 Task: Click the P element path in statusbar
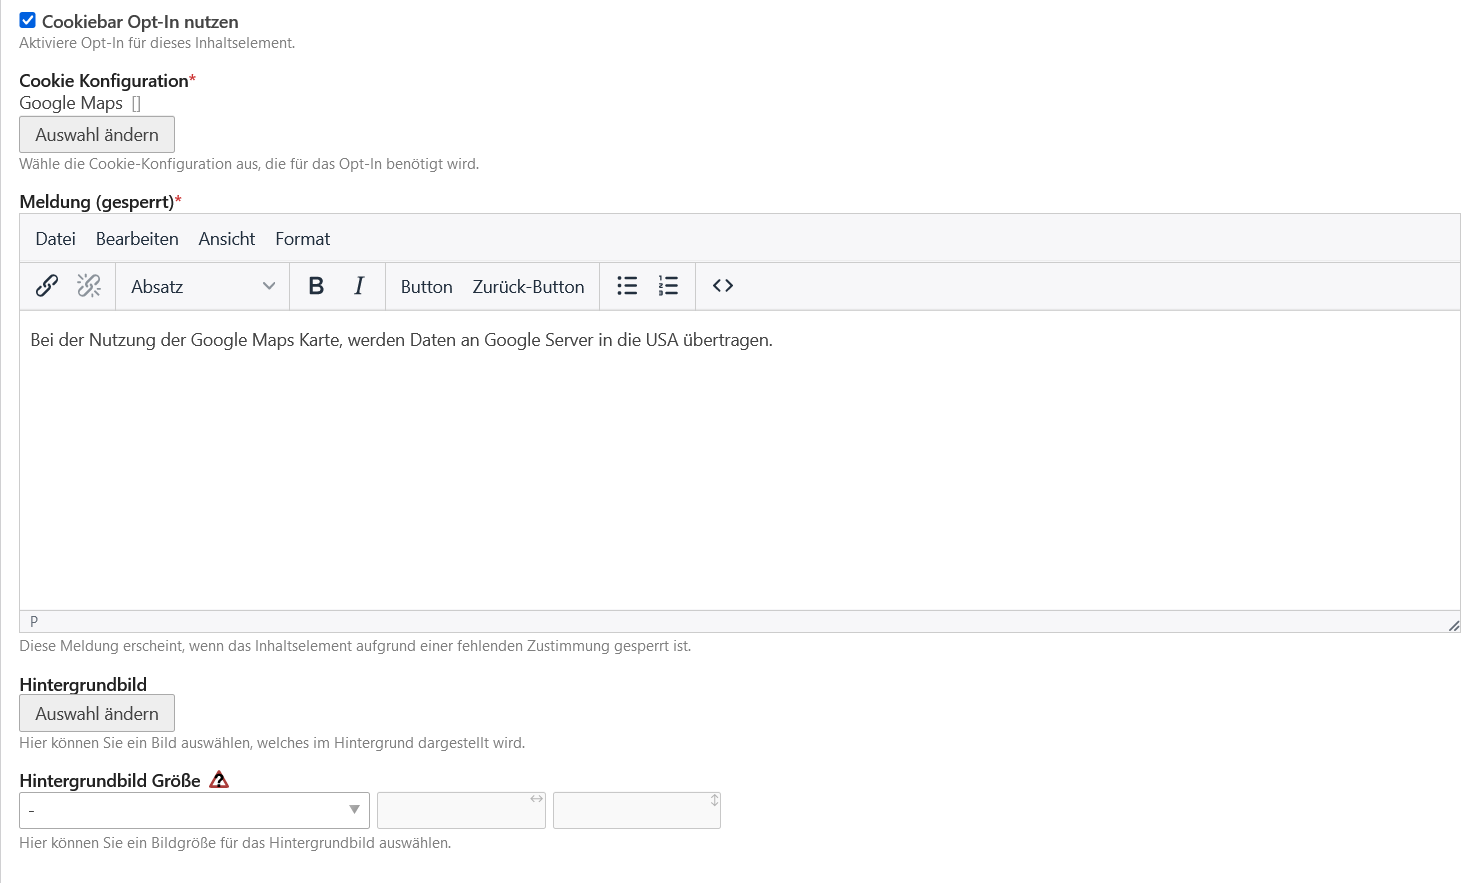tap(34, 622)
